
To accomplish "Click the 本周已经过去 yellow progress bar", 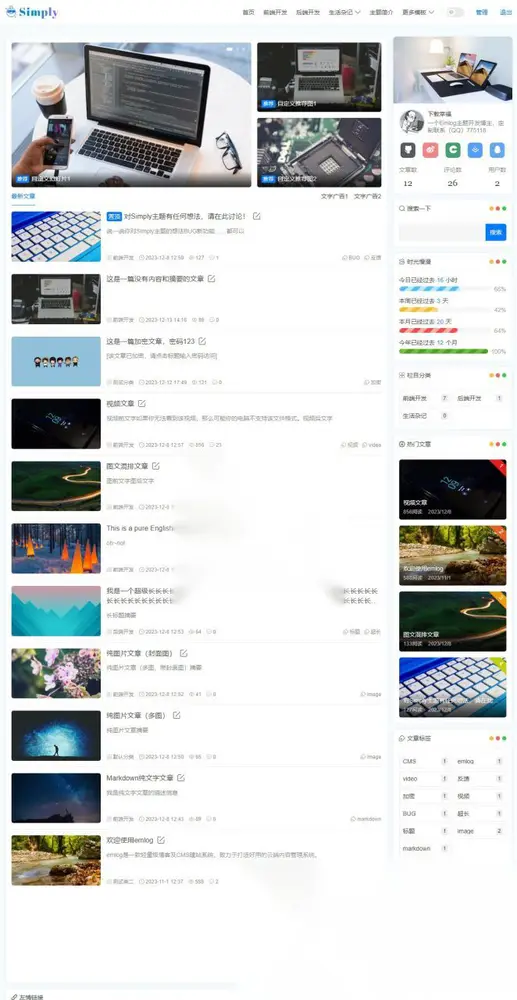I will pyautogui.click(x=418, y=309).
